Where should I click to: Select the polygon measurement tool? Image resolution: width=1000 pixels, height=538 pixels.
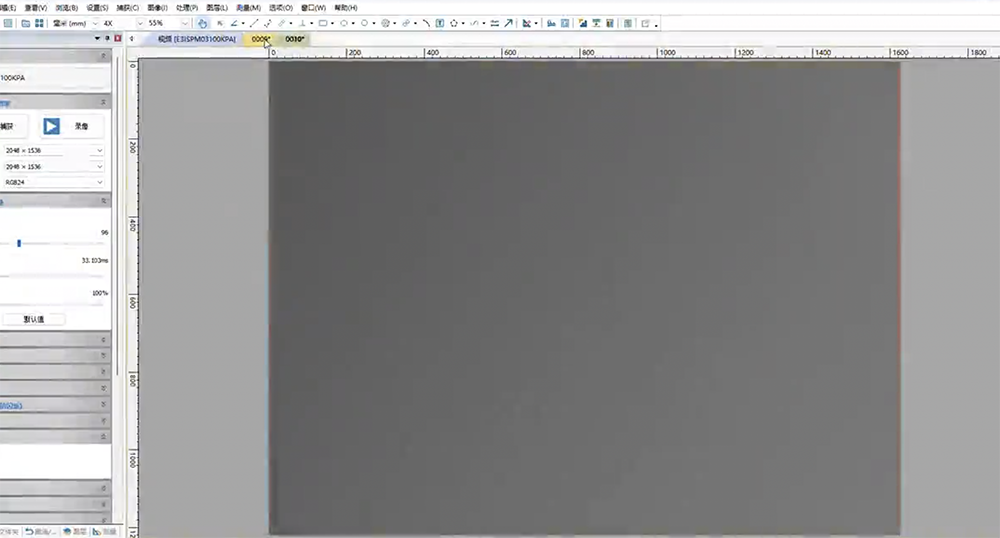pos(454,23)
